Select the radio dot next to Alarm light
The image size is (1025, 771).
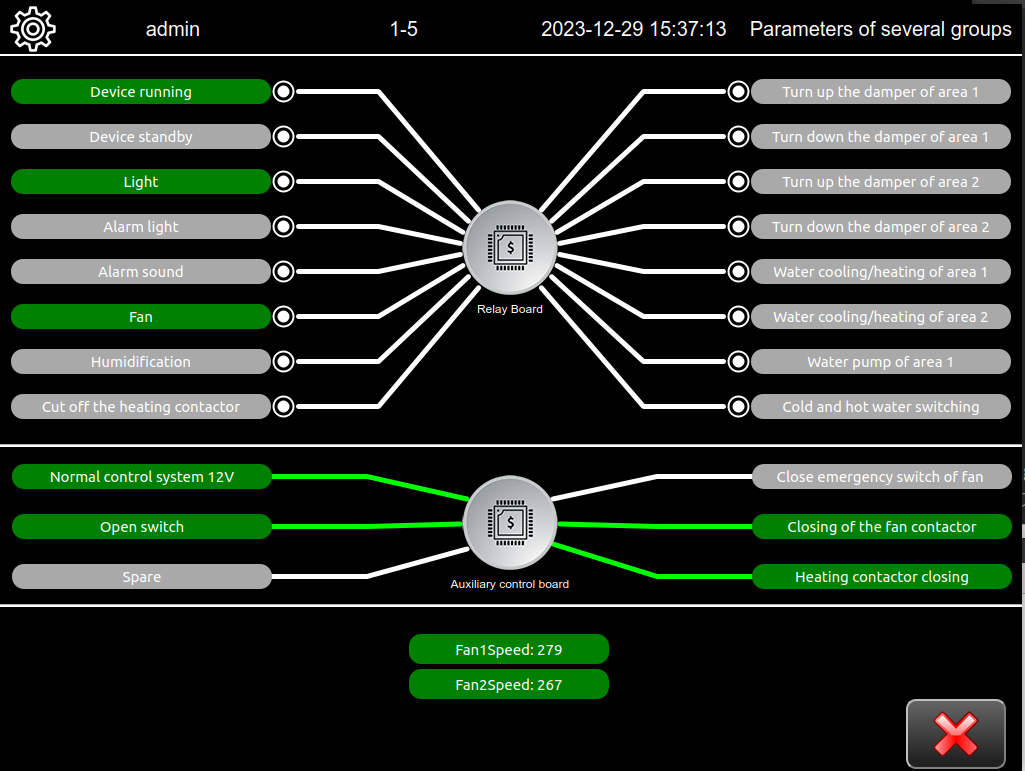coord(283,227)
